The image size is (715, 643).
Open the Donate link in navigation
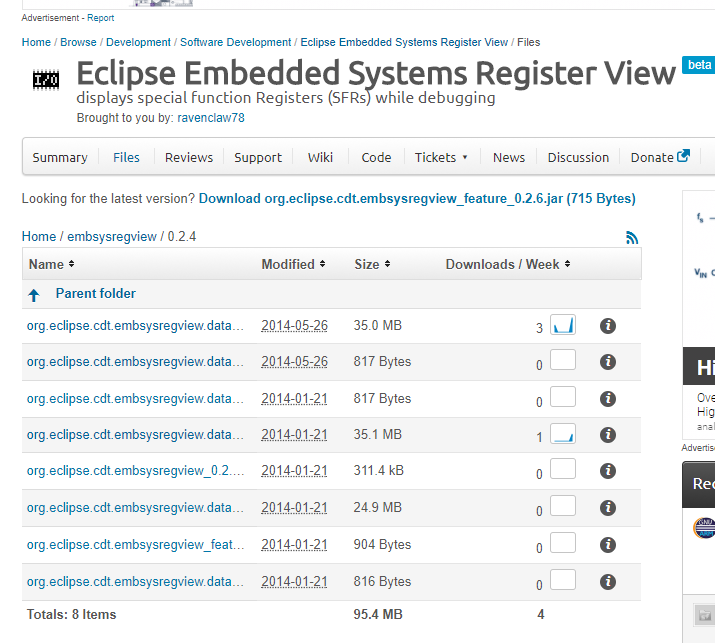pos(660,157)
